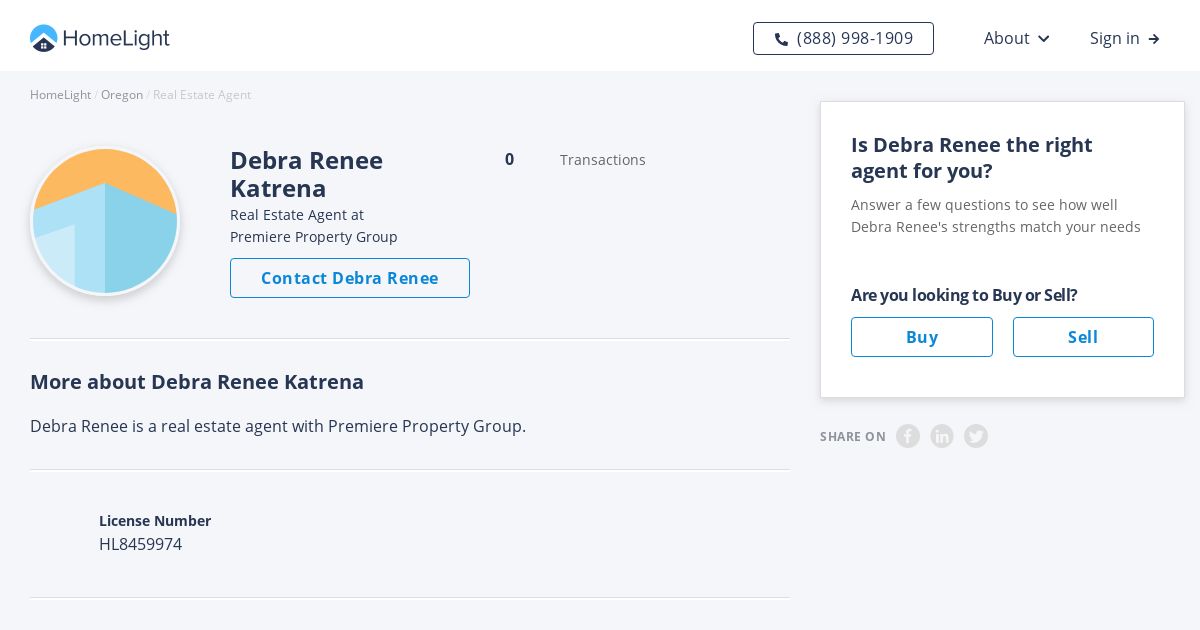The height and width of the screenshot is (630, 1200).
Task: Go to HomeLight breadcrumb link
Action: point(60,95)
